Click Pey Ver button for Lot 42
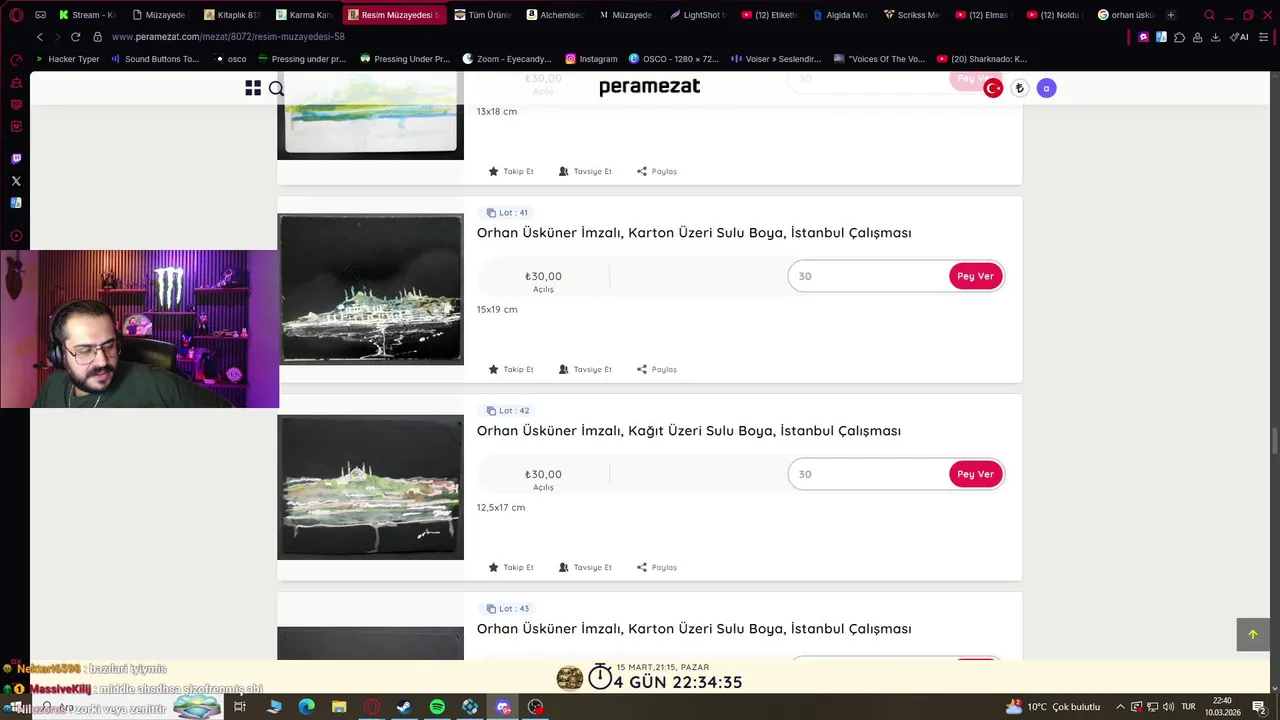Image resolution: width=1280 pixels, height=720 pixels. pyautogui.click(x=975, y=474)
